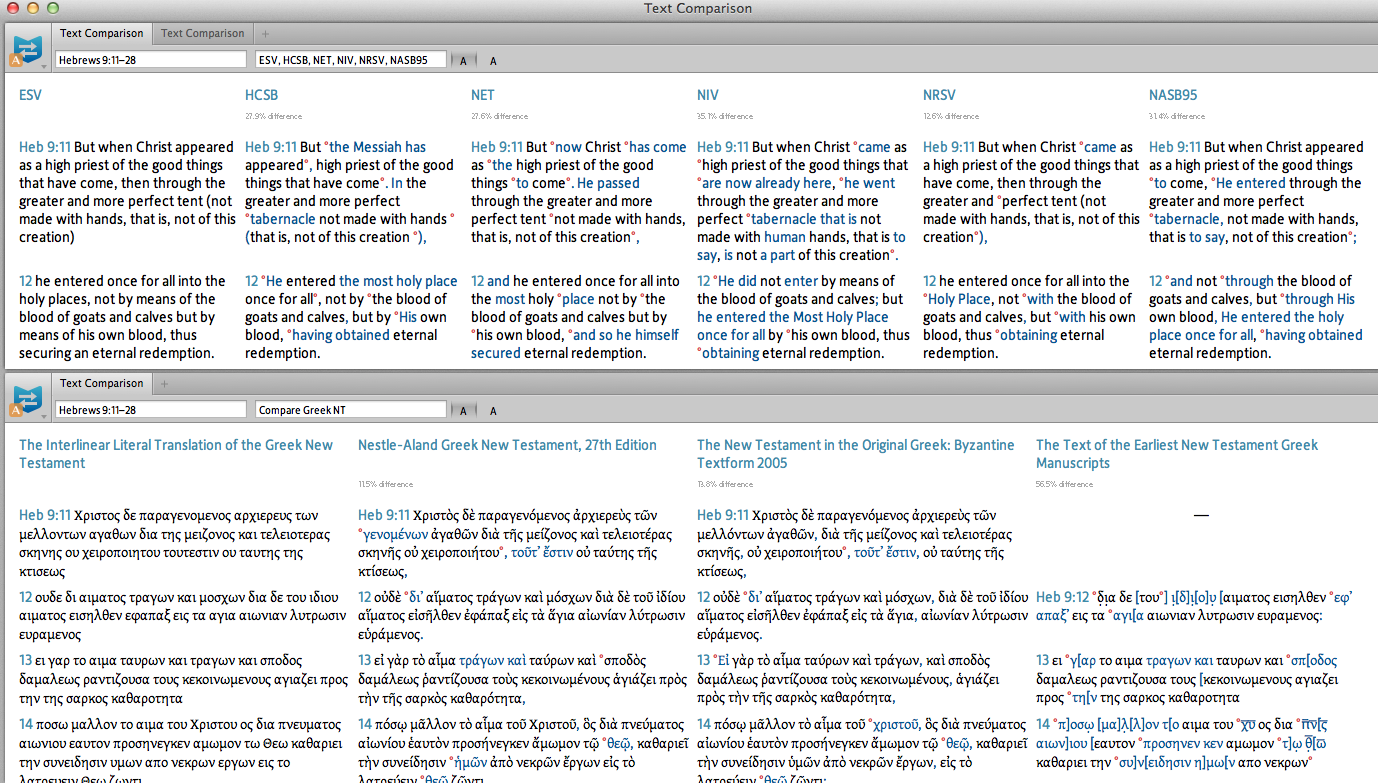
Task: Click the Text Comparison panel icon in the lower panel
Action: pyautogui.click(x=26, y=399)
